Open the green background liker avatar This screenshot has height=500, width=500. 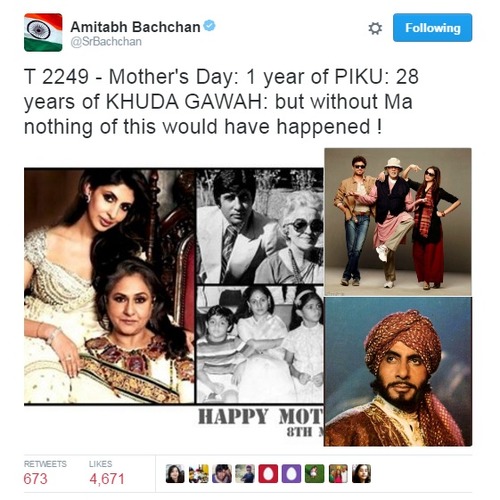coord(315,473)
